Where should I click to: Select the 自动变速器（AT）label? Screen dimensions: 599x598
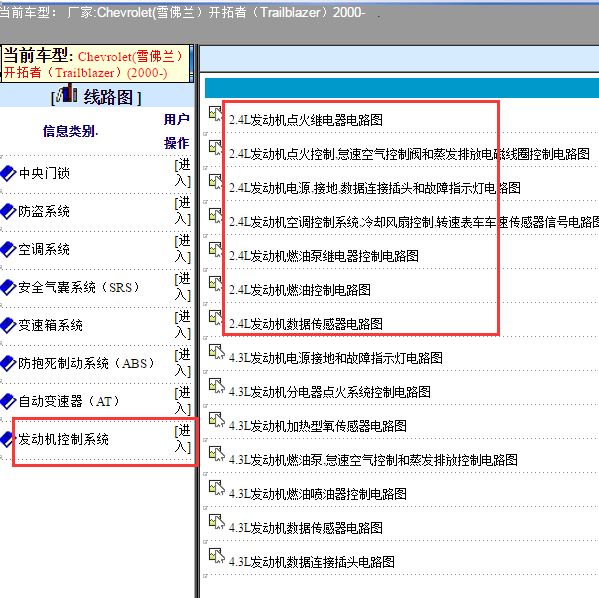(70, 402)
